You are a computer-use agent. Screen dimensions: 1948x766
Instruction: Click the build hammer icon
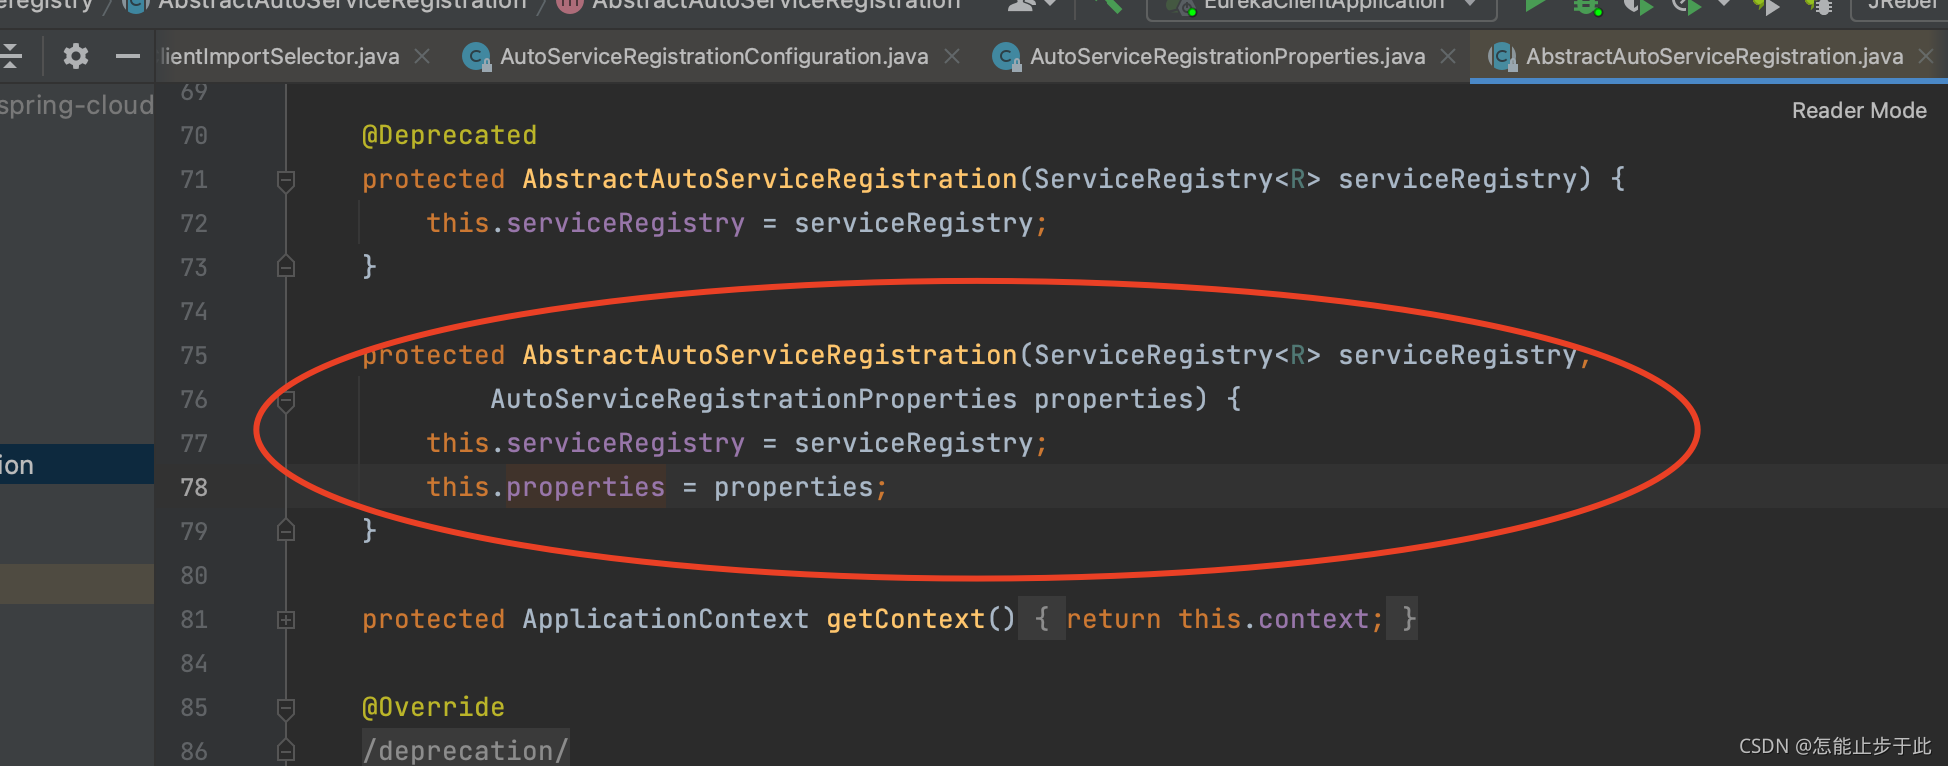point(1108,5)
